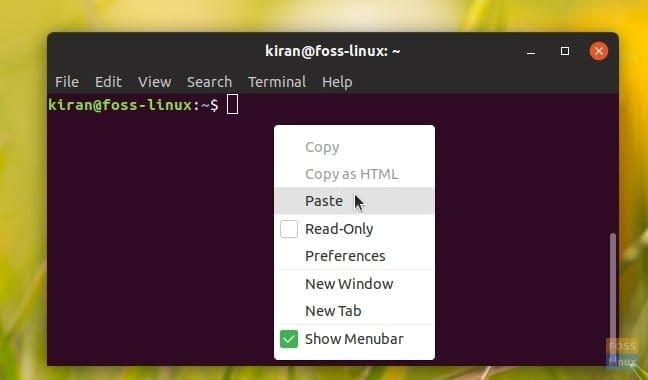Expand the View menu

155,82
